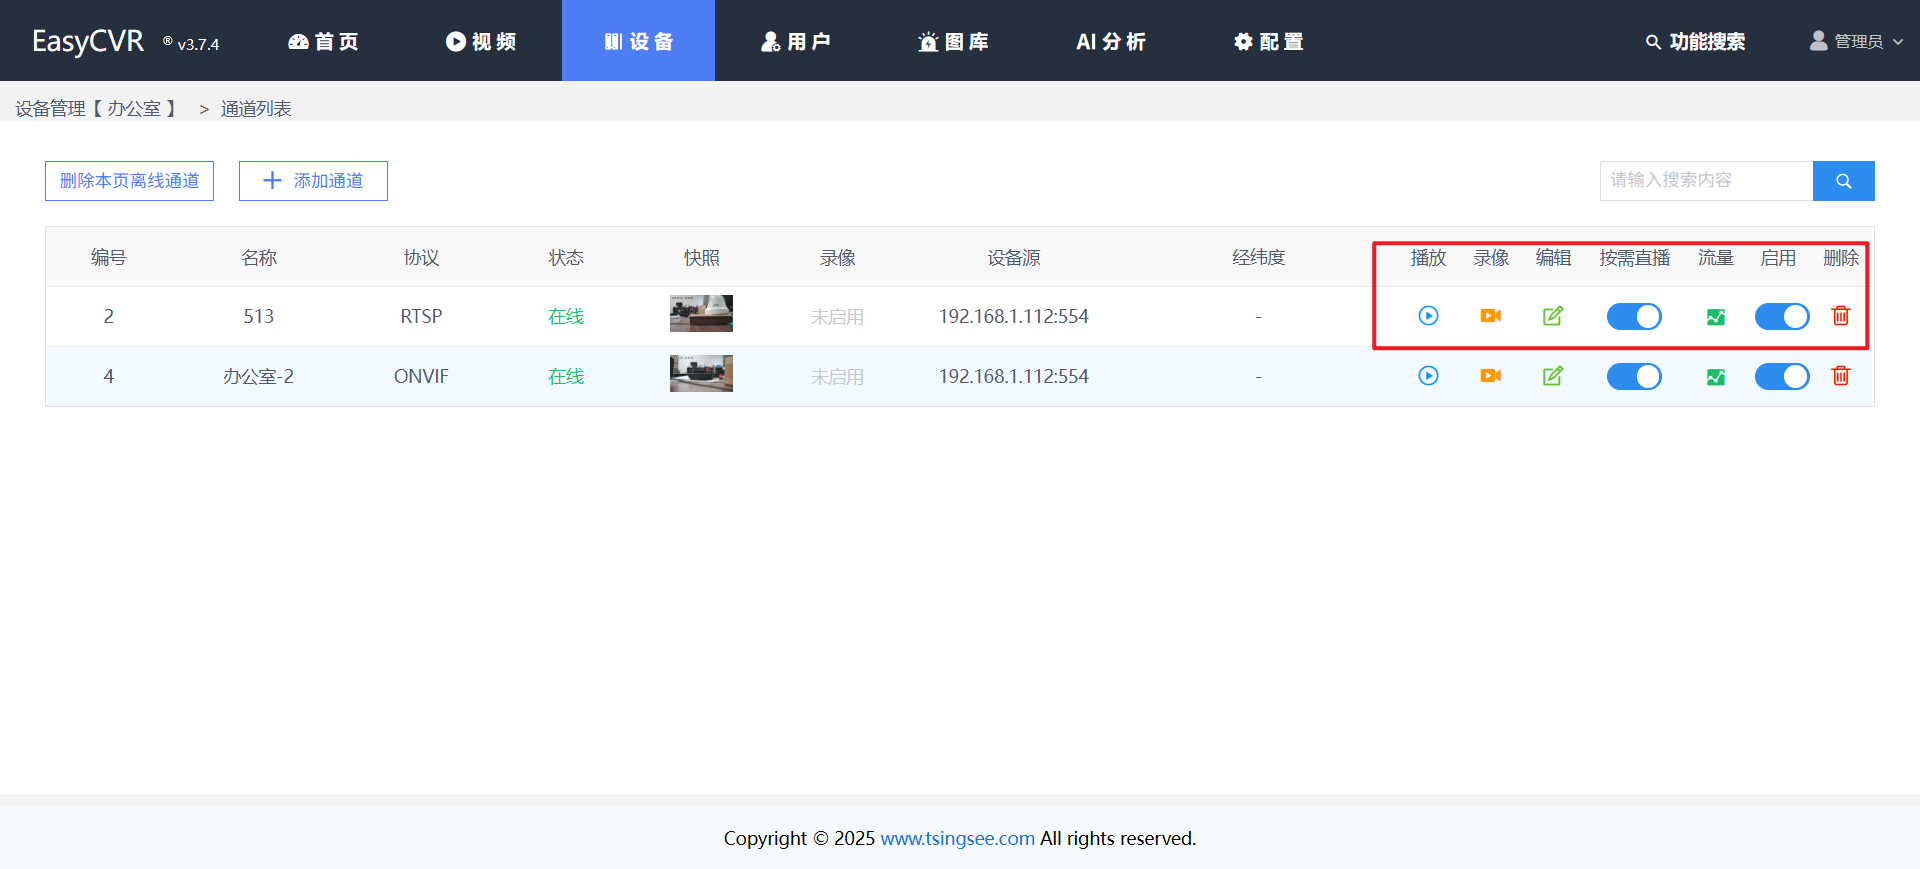The height and width of the screenshot is (869, 1920).
Task: Open the www.tsingsee.com footer link
Action: point(957,838)
